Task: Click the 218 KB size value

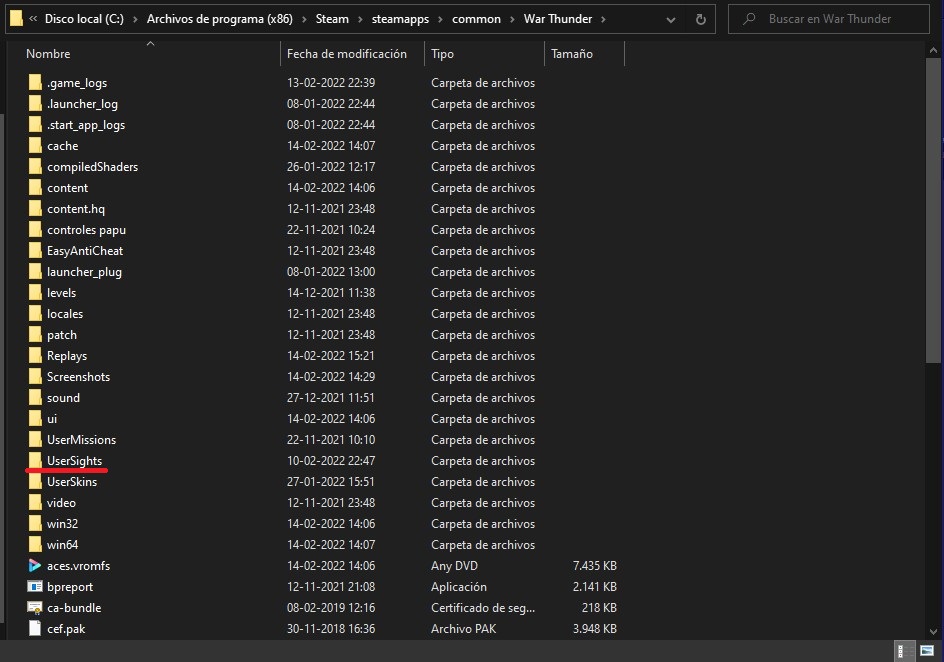Action: (599, 608)
